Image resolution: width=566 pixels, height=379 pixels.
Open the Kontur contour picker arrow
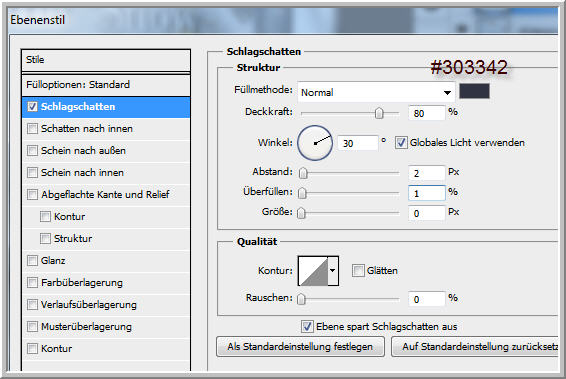pos(333,271)
